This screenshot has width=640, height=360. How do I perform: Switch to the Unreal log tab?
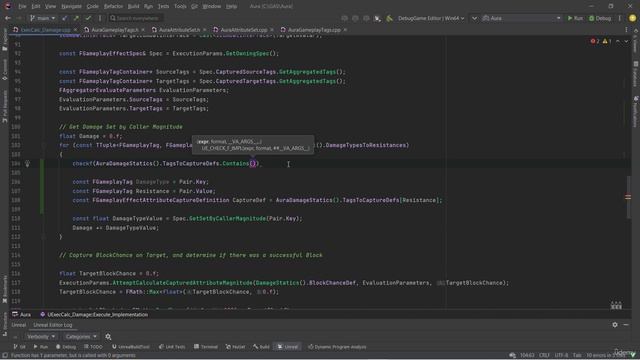click(x=18, y=325)
